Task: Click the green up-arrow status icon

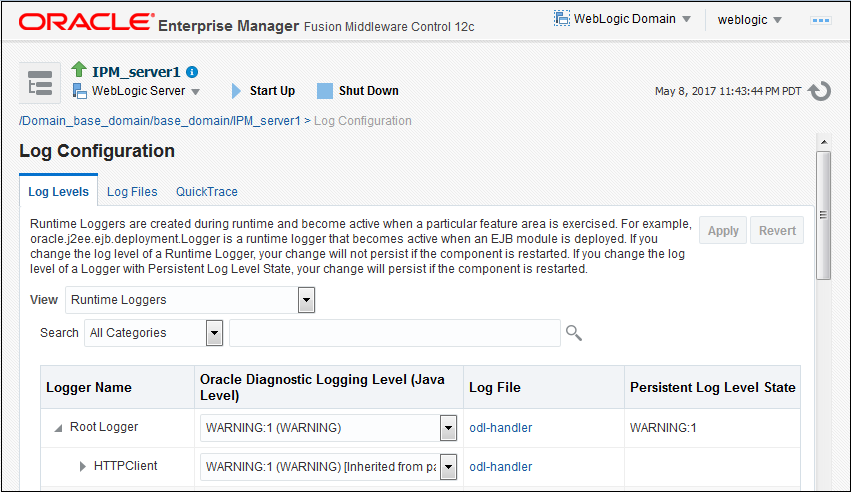Action: coord(79,69)
